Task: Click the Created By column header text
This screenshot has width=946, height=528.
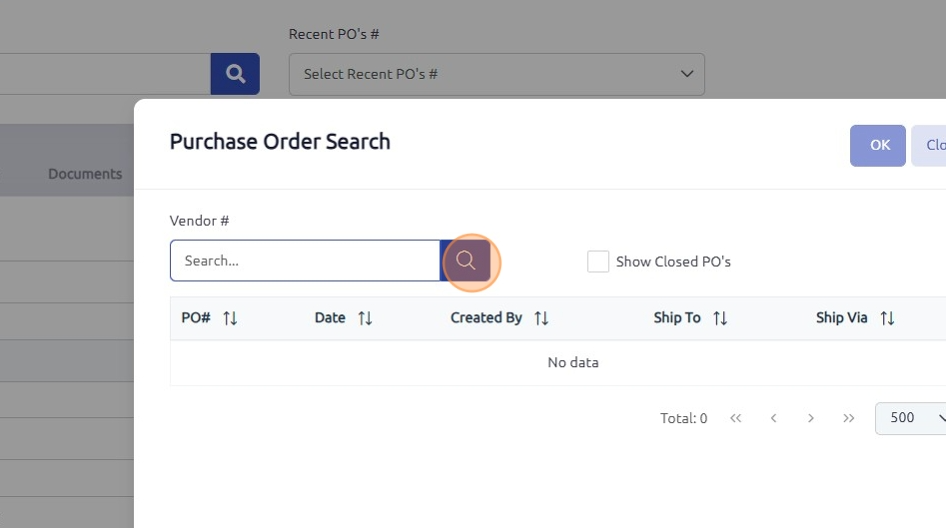Action: (x=486, y=318)
